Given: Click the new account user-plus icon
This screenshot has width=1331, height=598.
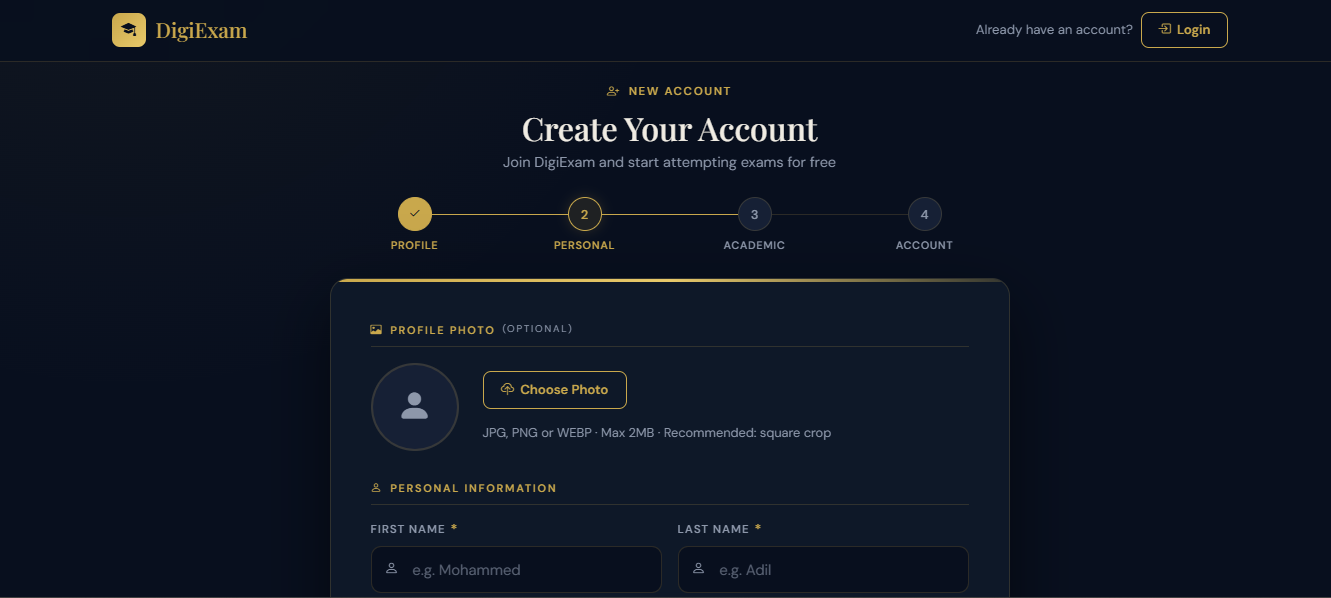Looking at the screenshot, I should [x=613, y=91].
